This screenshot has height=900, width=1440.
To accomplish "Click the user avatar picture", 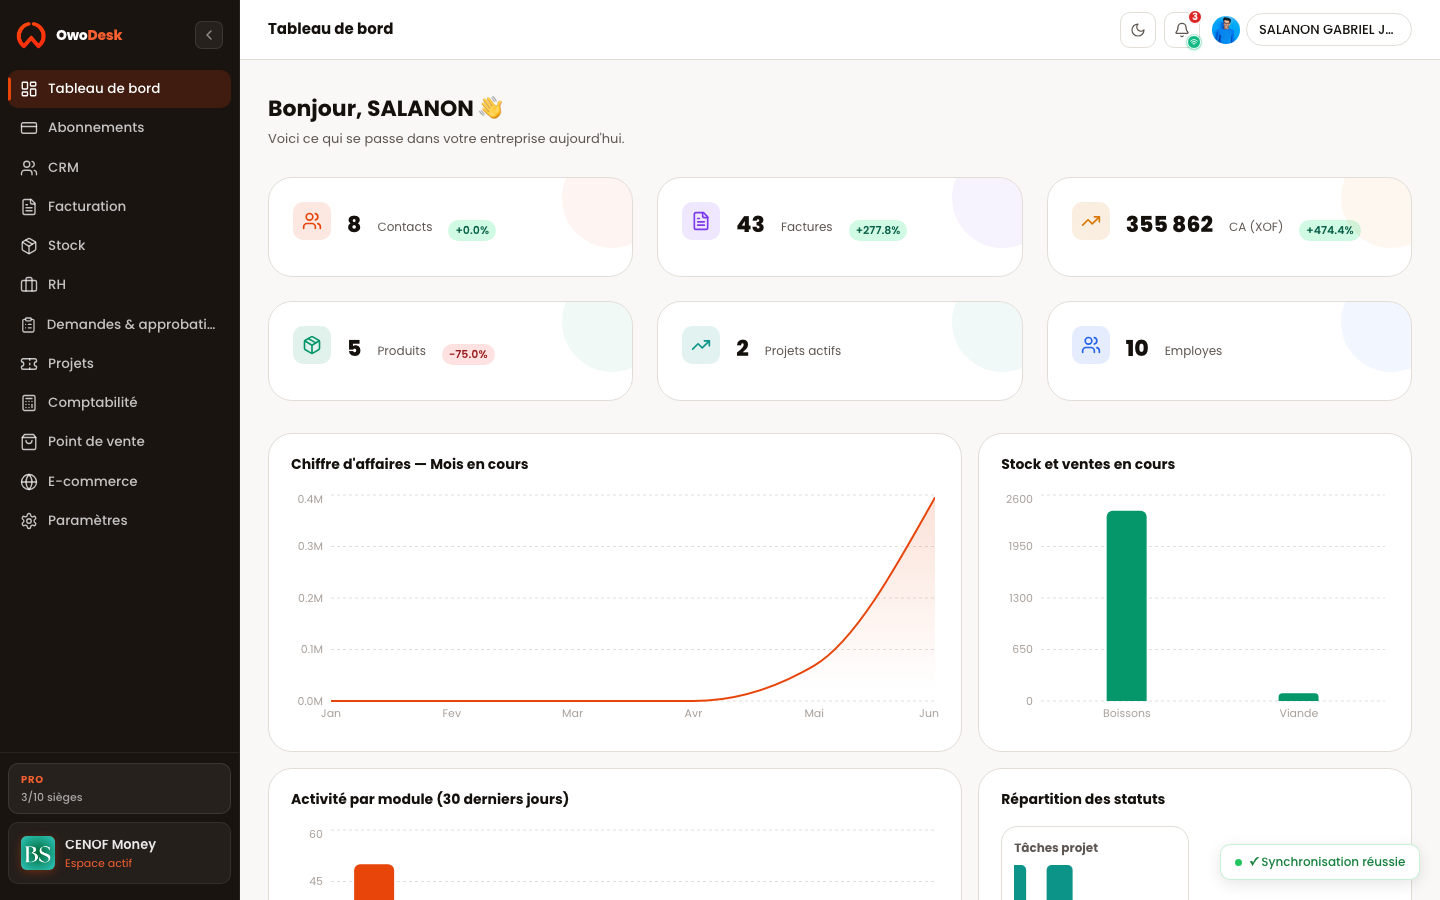I will click(1226, 30).
